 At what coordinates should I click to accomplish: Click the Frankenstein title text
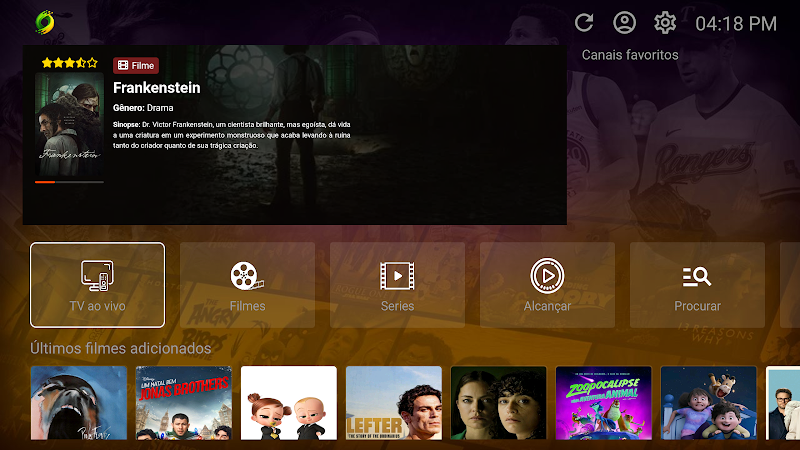157,88
